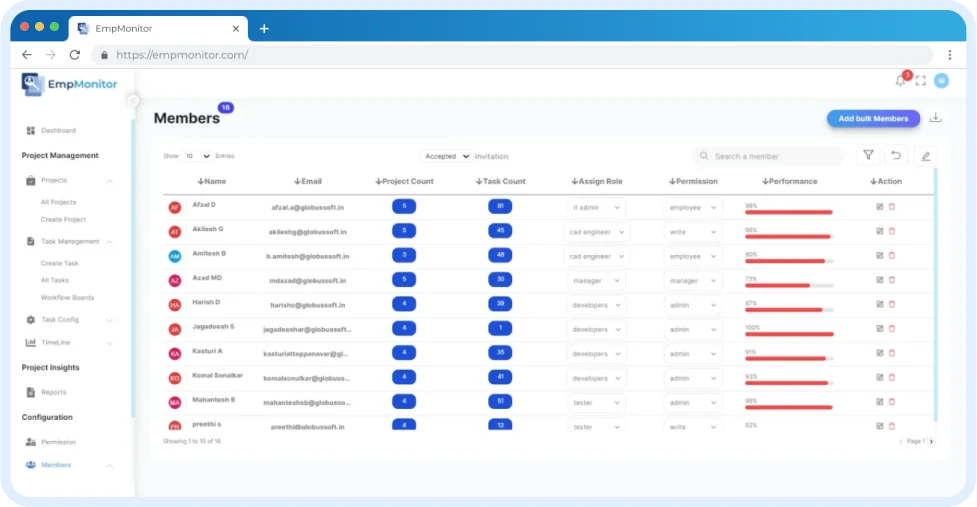Click the undo reset arrow icon
Screen dimensions: 977x507
[x=896, y=155]
